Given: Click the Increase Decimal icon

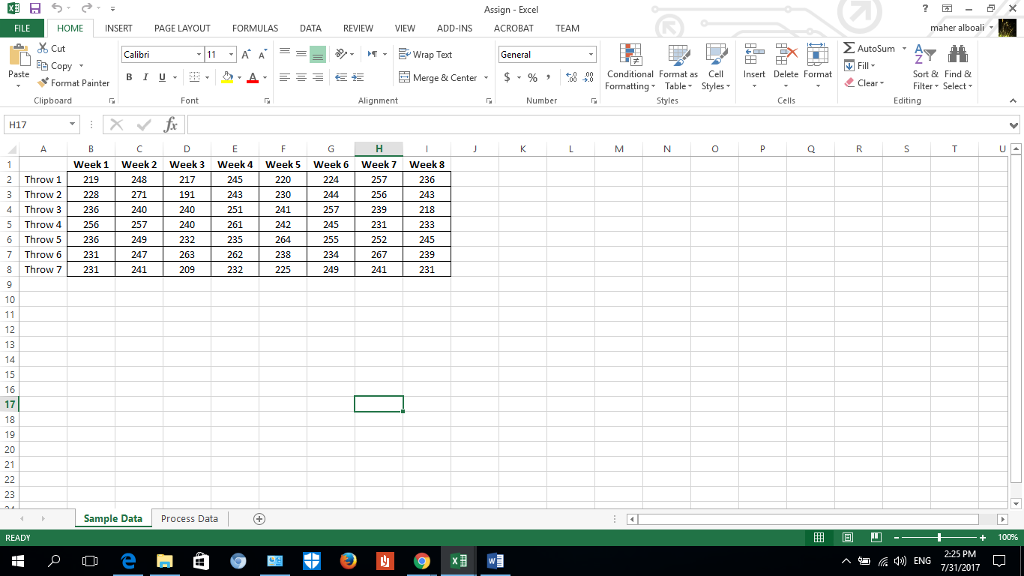Looking at the screenshot, I should pyautogui.click(x=569, y=78).
